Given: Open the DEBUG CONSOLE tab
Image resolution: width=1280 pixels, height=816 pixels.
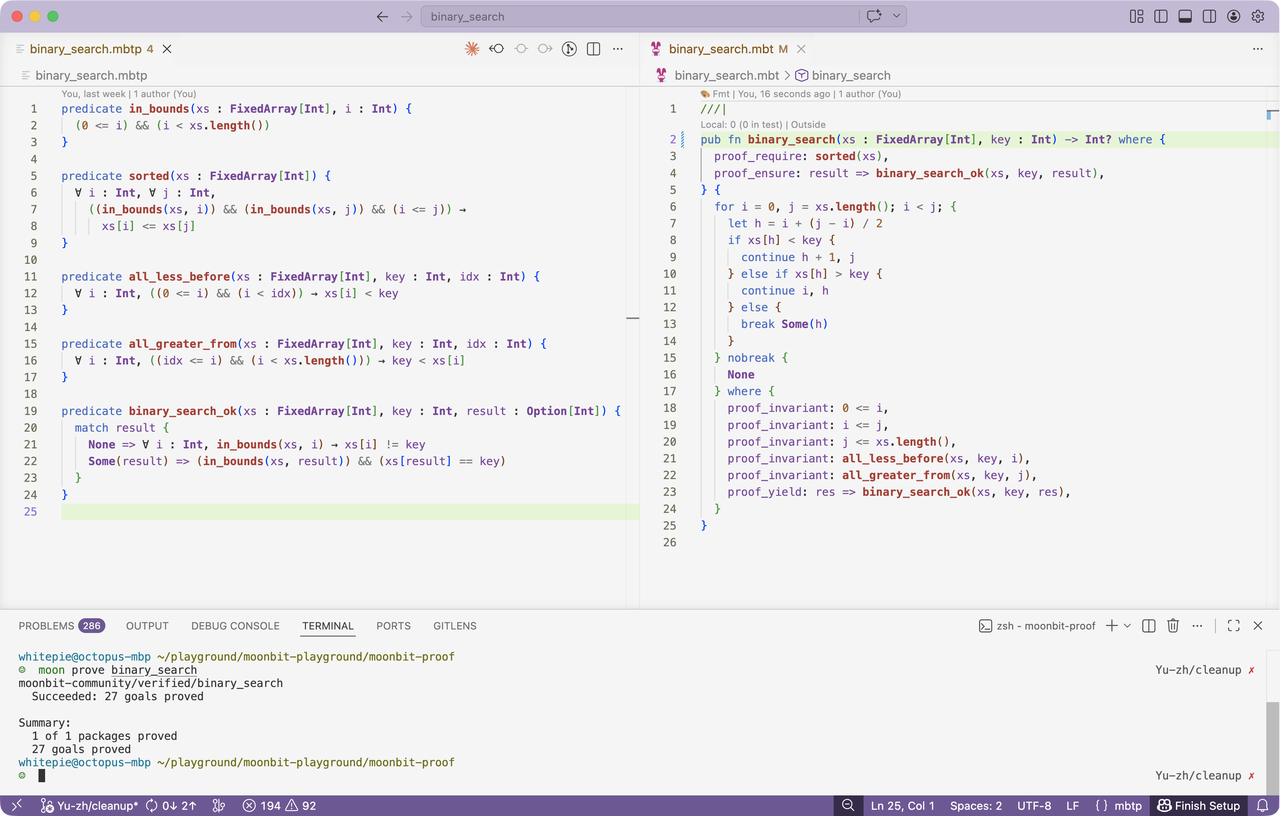Looking at the screenshot, I should point(235,626).
